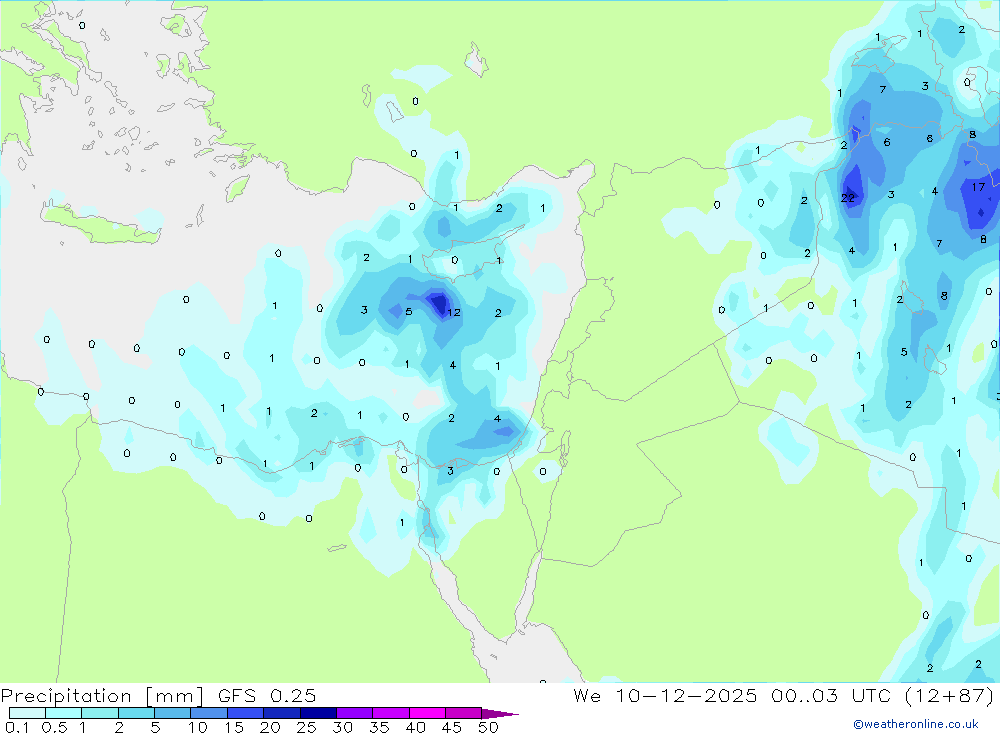Screen dimensions: 1000x733
Task: Click the above-50 arrow tip of legend
Action: [501, 713]
